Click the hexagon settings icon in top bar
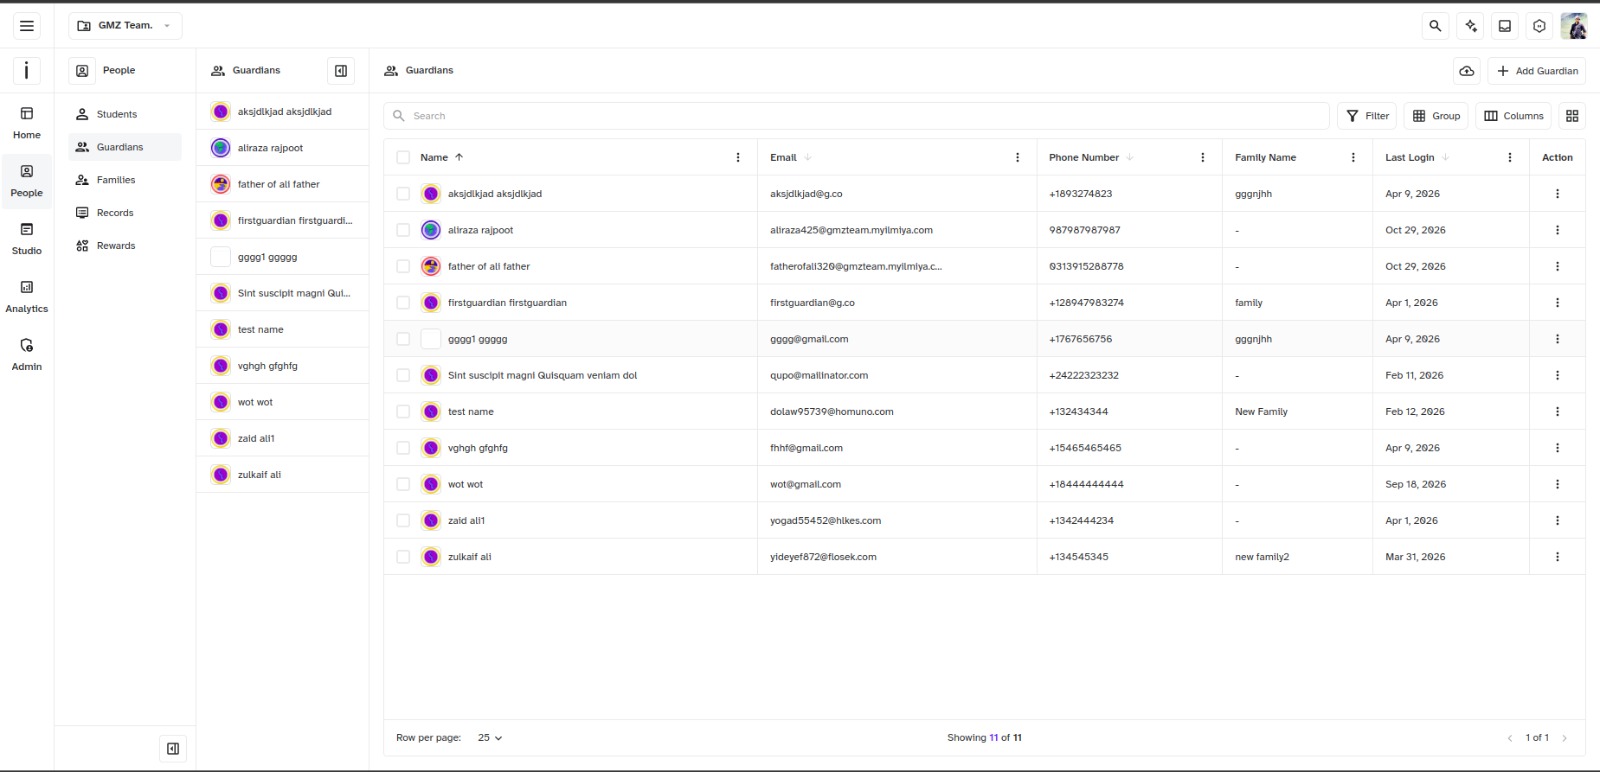The width and height of the screenshot is (1600, 772). (x=1539, y=26)
